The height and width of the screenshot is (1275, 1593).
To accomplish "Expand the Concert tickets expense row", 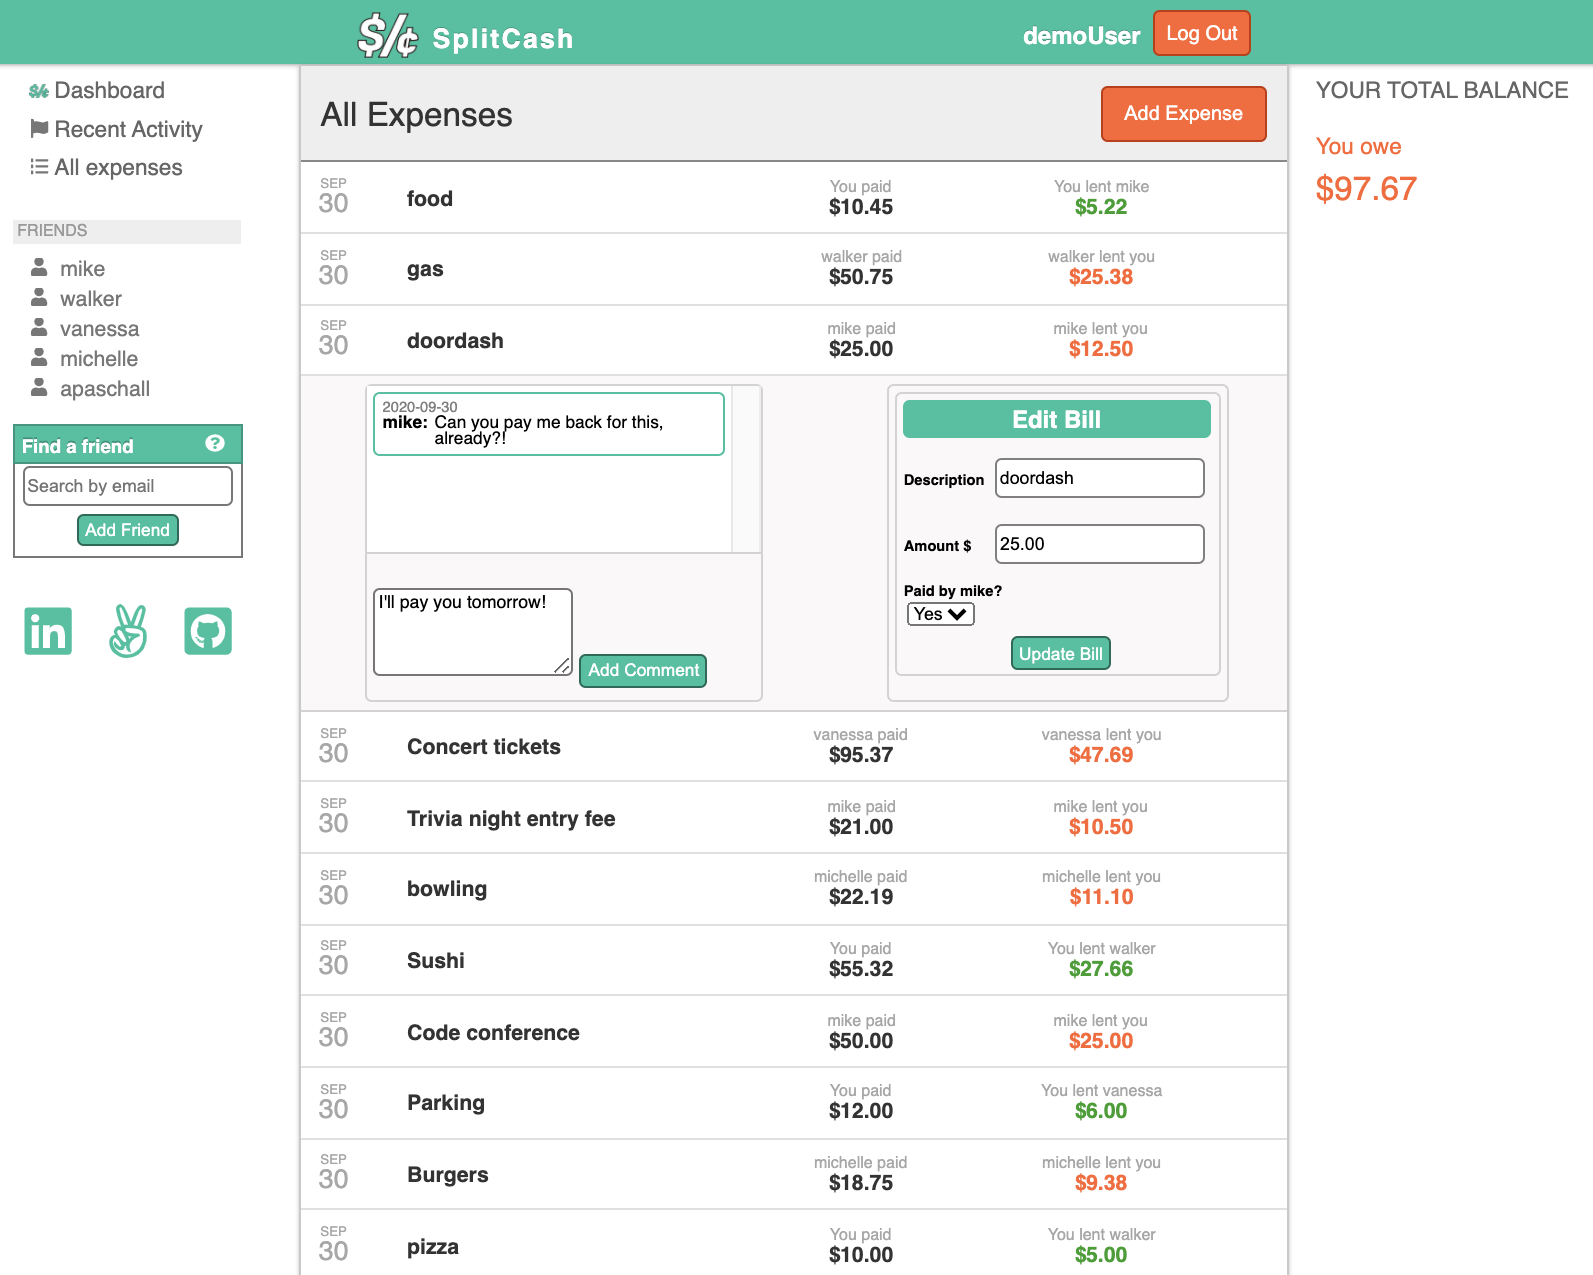I will tap(794, 746).
